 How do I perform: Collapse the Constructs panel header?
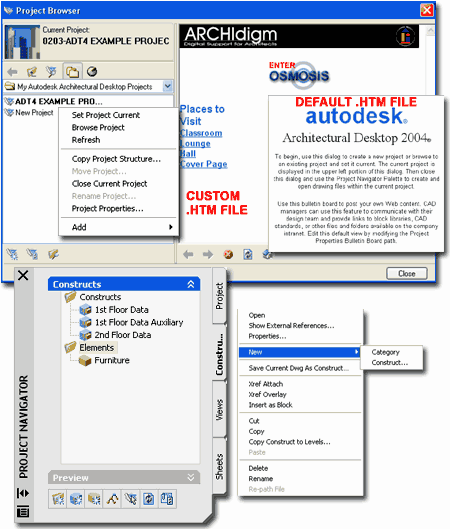point(191,284)
